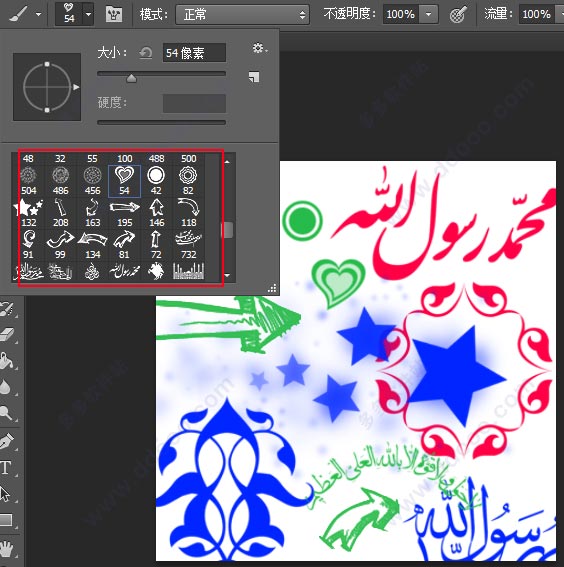The image size is (564, 567).
Task: Select the sketch arrow brush labeled 208
Action: tap(60, 213)
